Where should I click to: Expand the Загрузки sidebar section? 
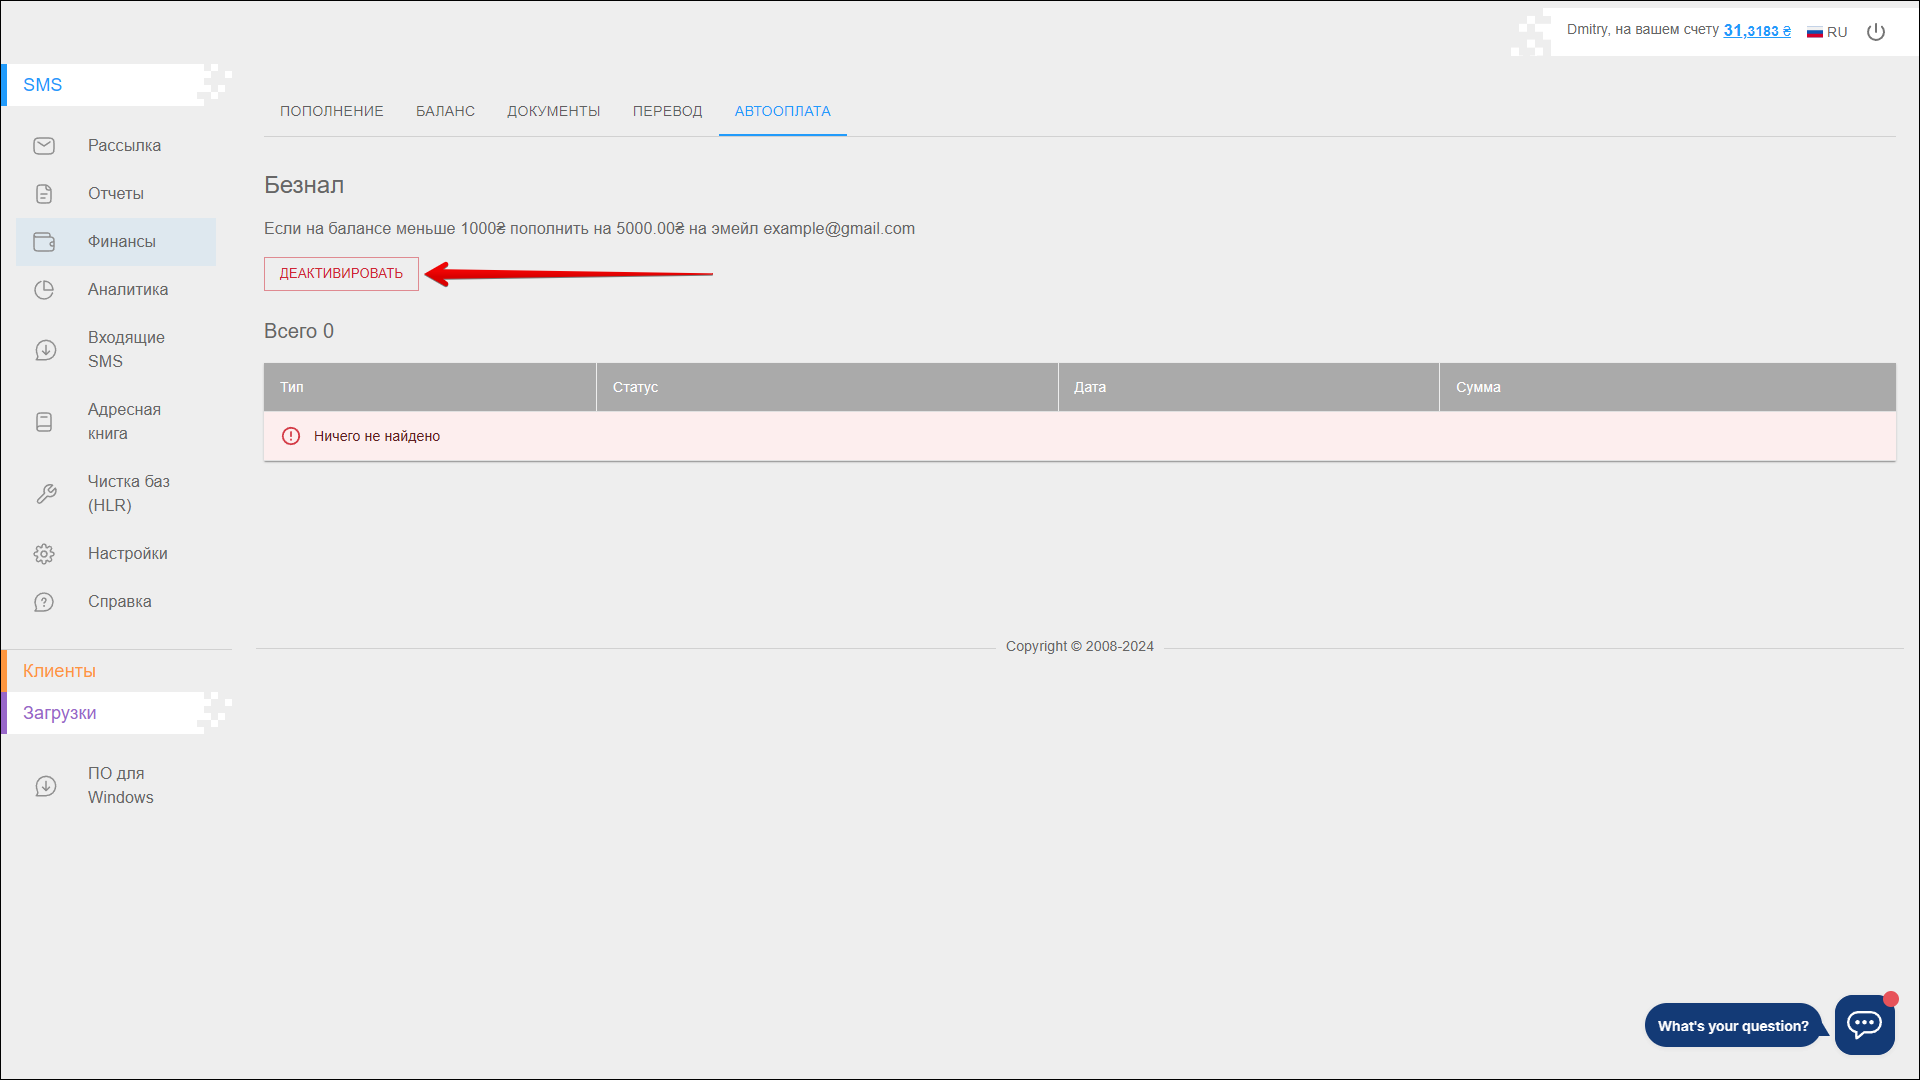[60, 713]
